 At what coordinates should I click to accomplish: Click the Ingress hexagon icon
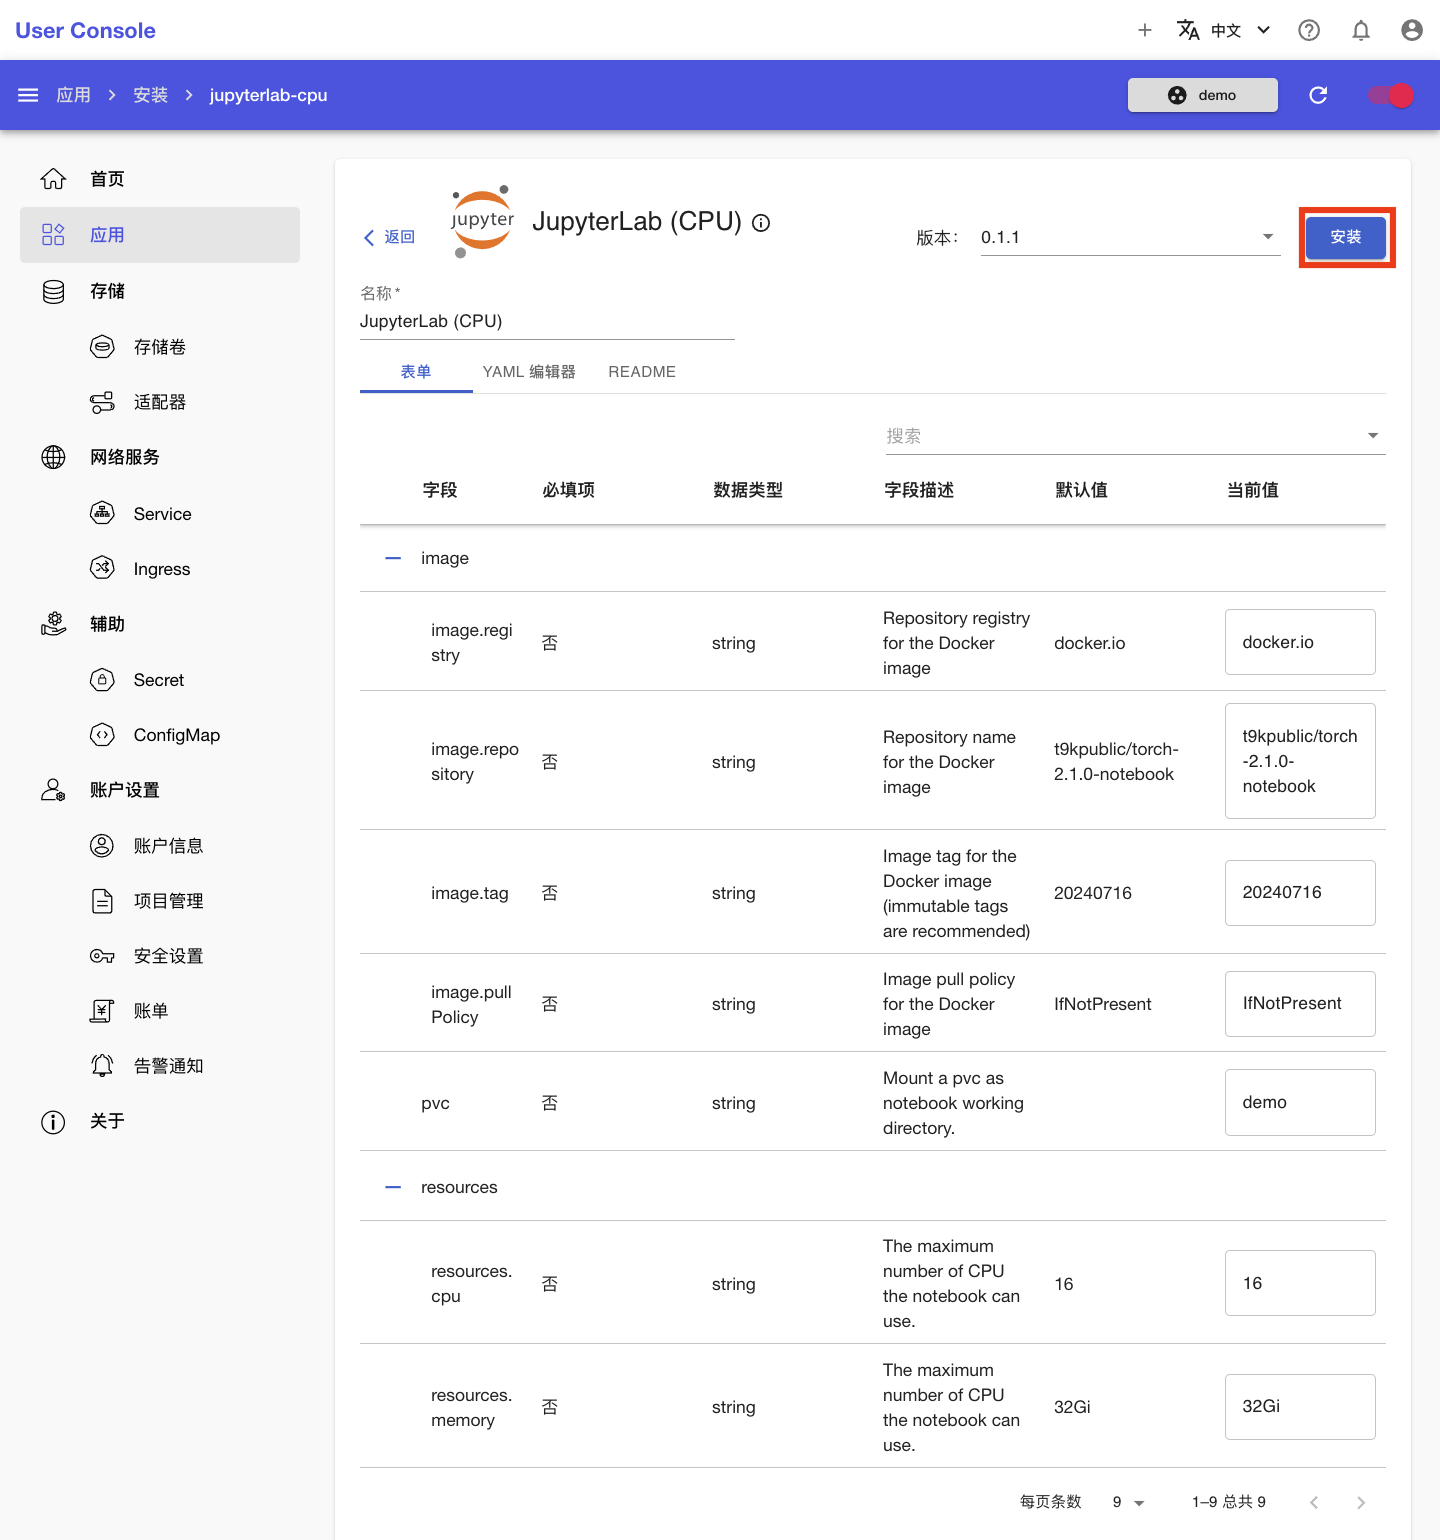click(102, 568)
